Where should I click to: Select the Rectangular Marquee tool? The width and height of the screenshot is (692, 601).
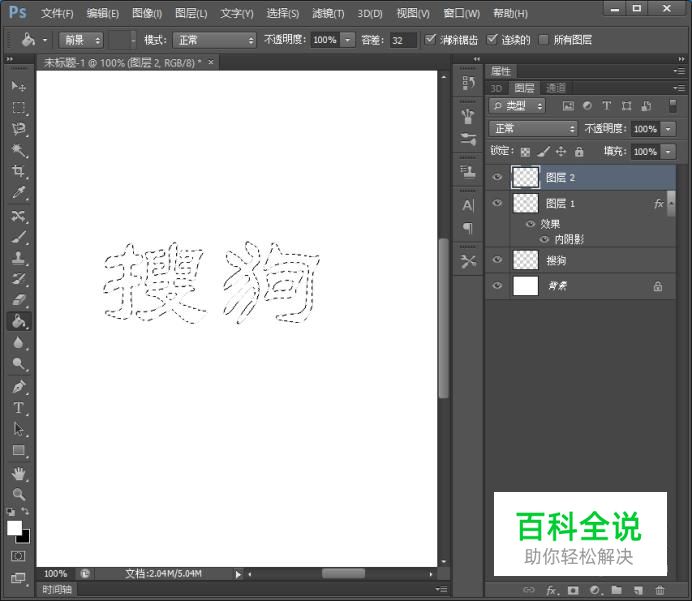tap(18, 107)
